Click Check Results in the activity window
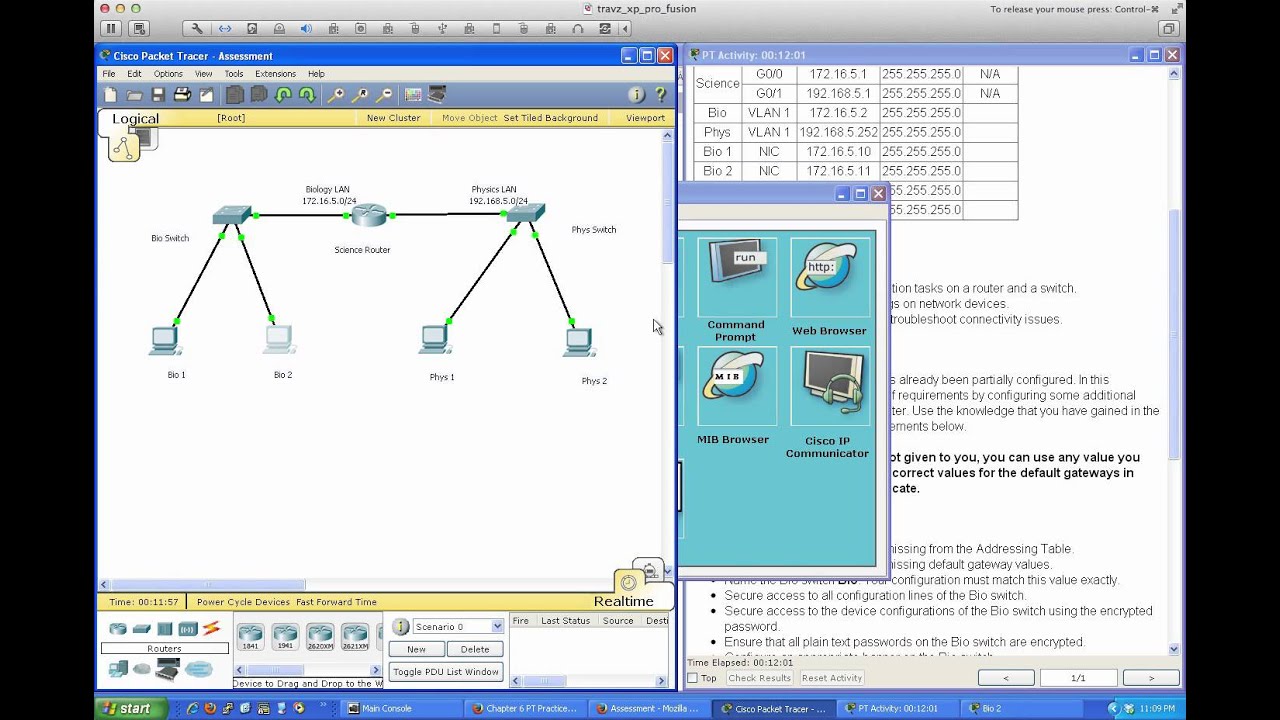The height and width of the screenshot is (720, 1280). coord(759,678)
